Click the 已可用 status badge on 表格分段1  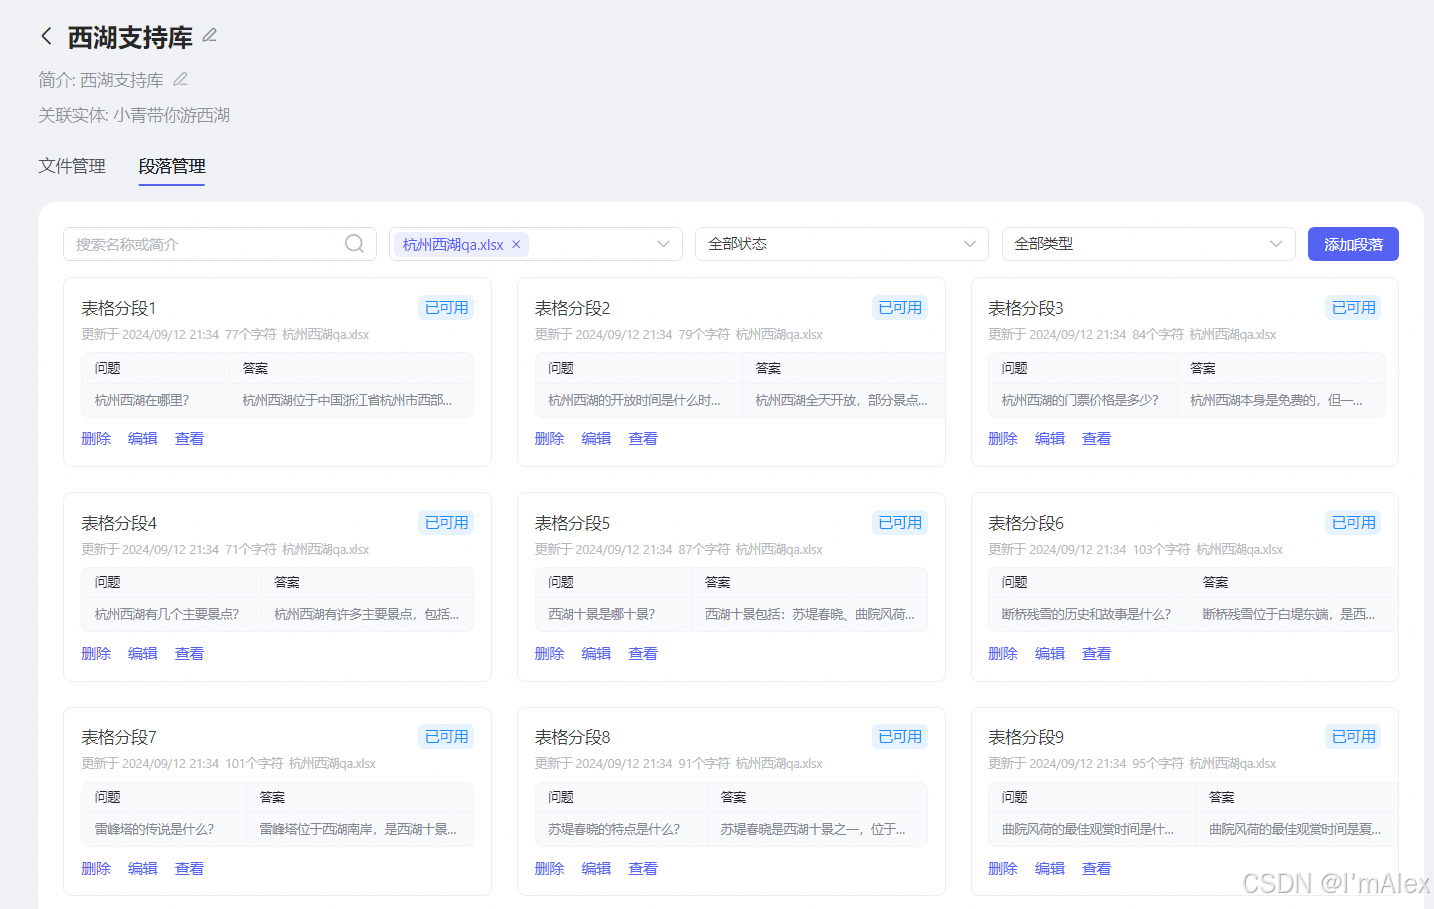coord(446,308)
